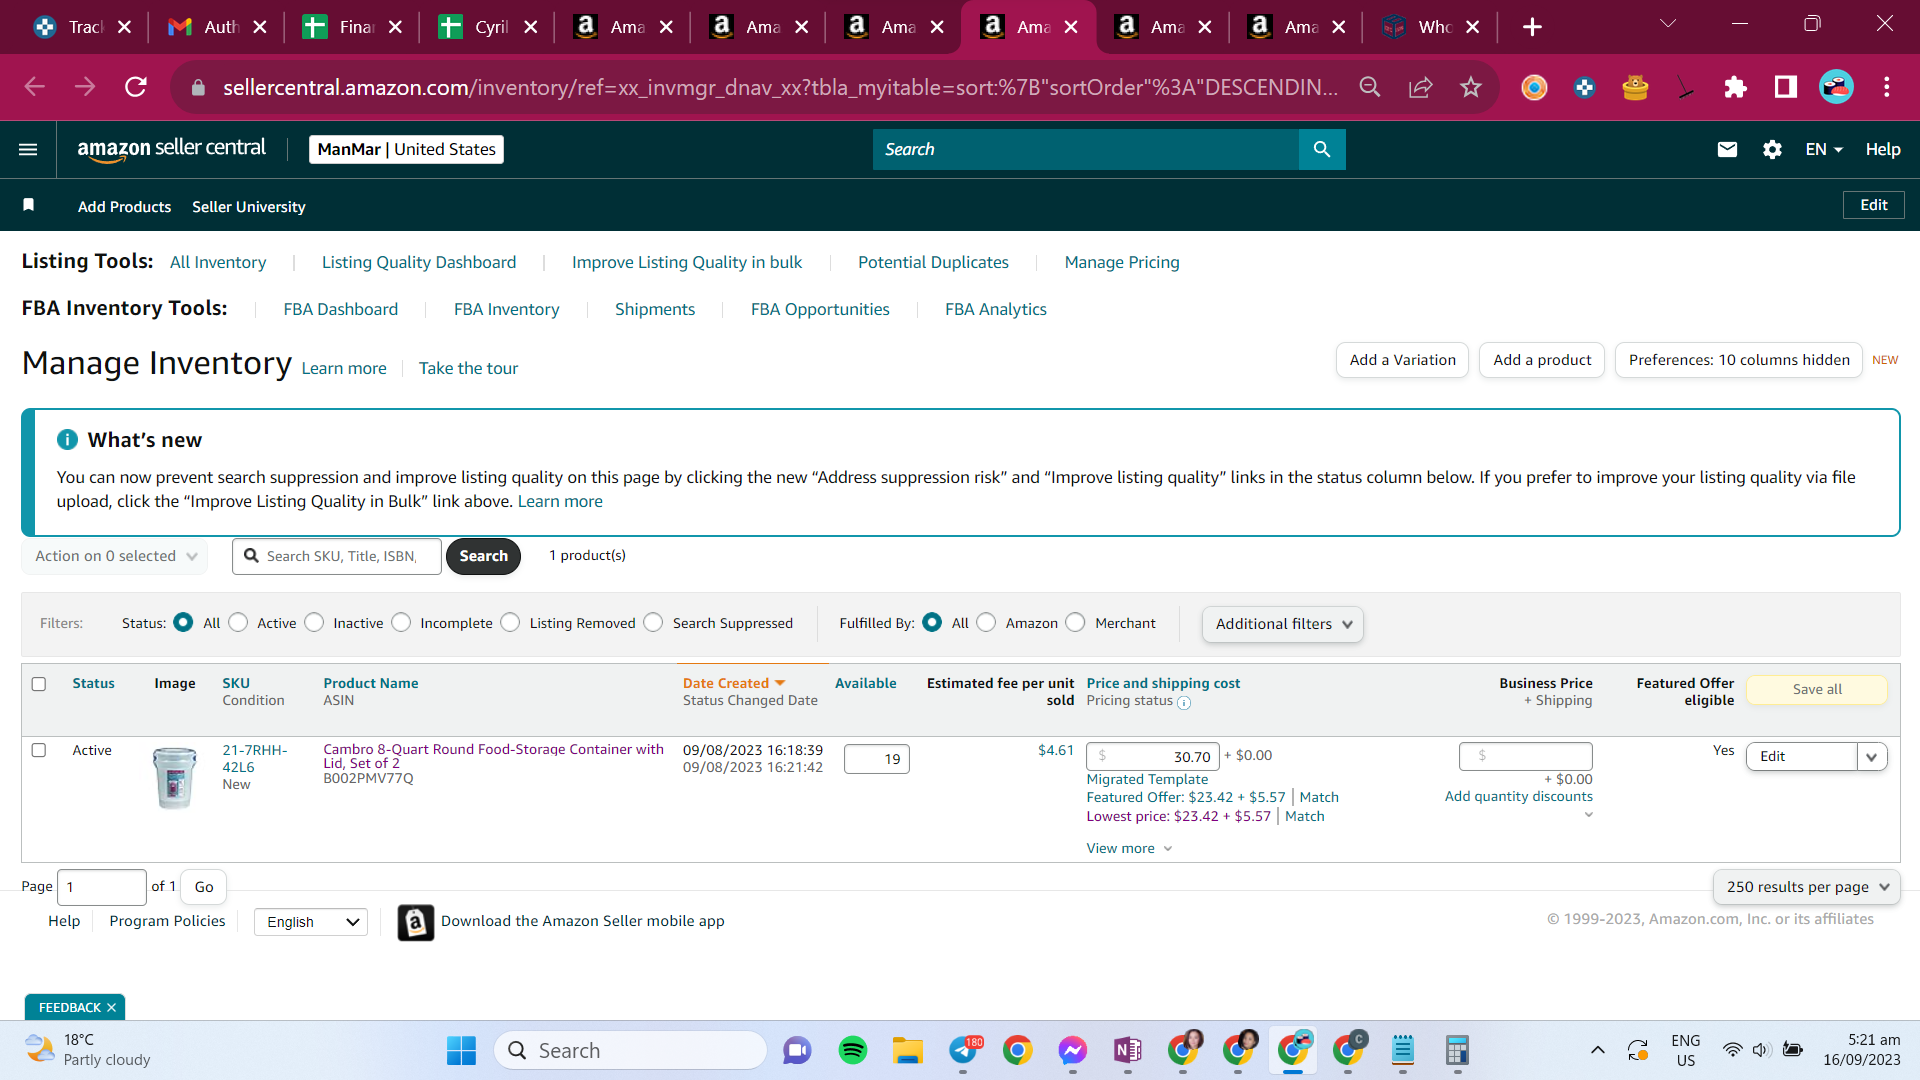Open a new browser tab

click(x=1532, y=27)
